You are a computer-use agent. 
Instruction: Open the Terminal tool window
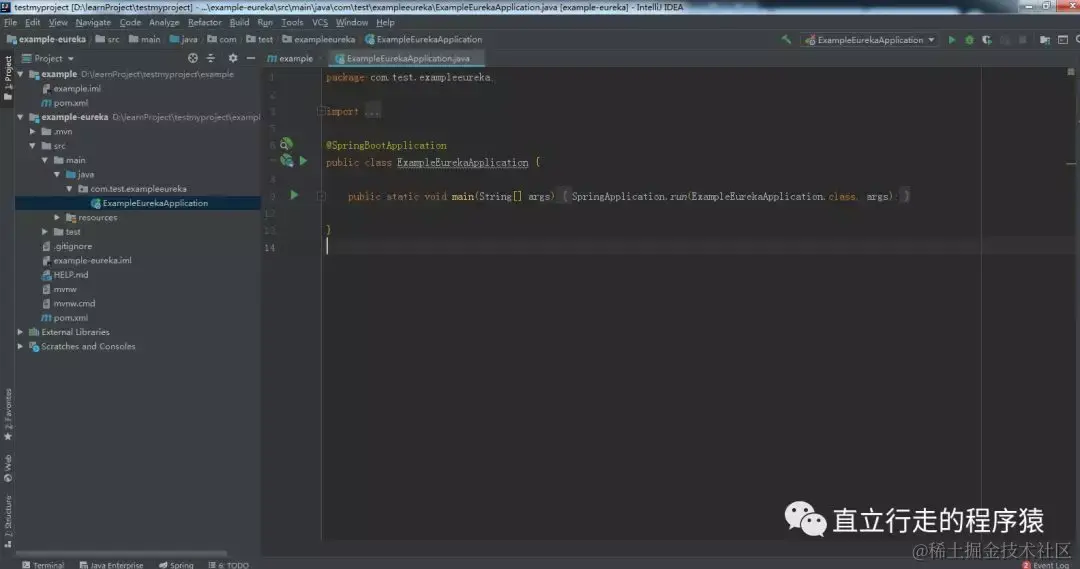point(43,565)
